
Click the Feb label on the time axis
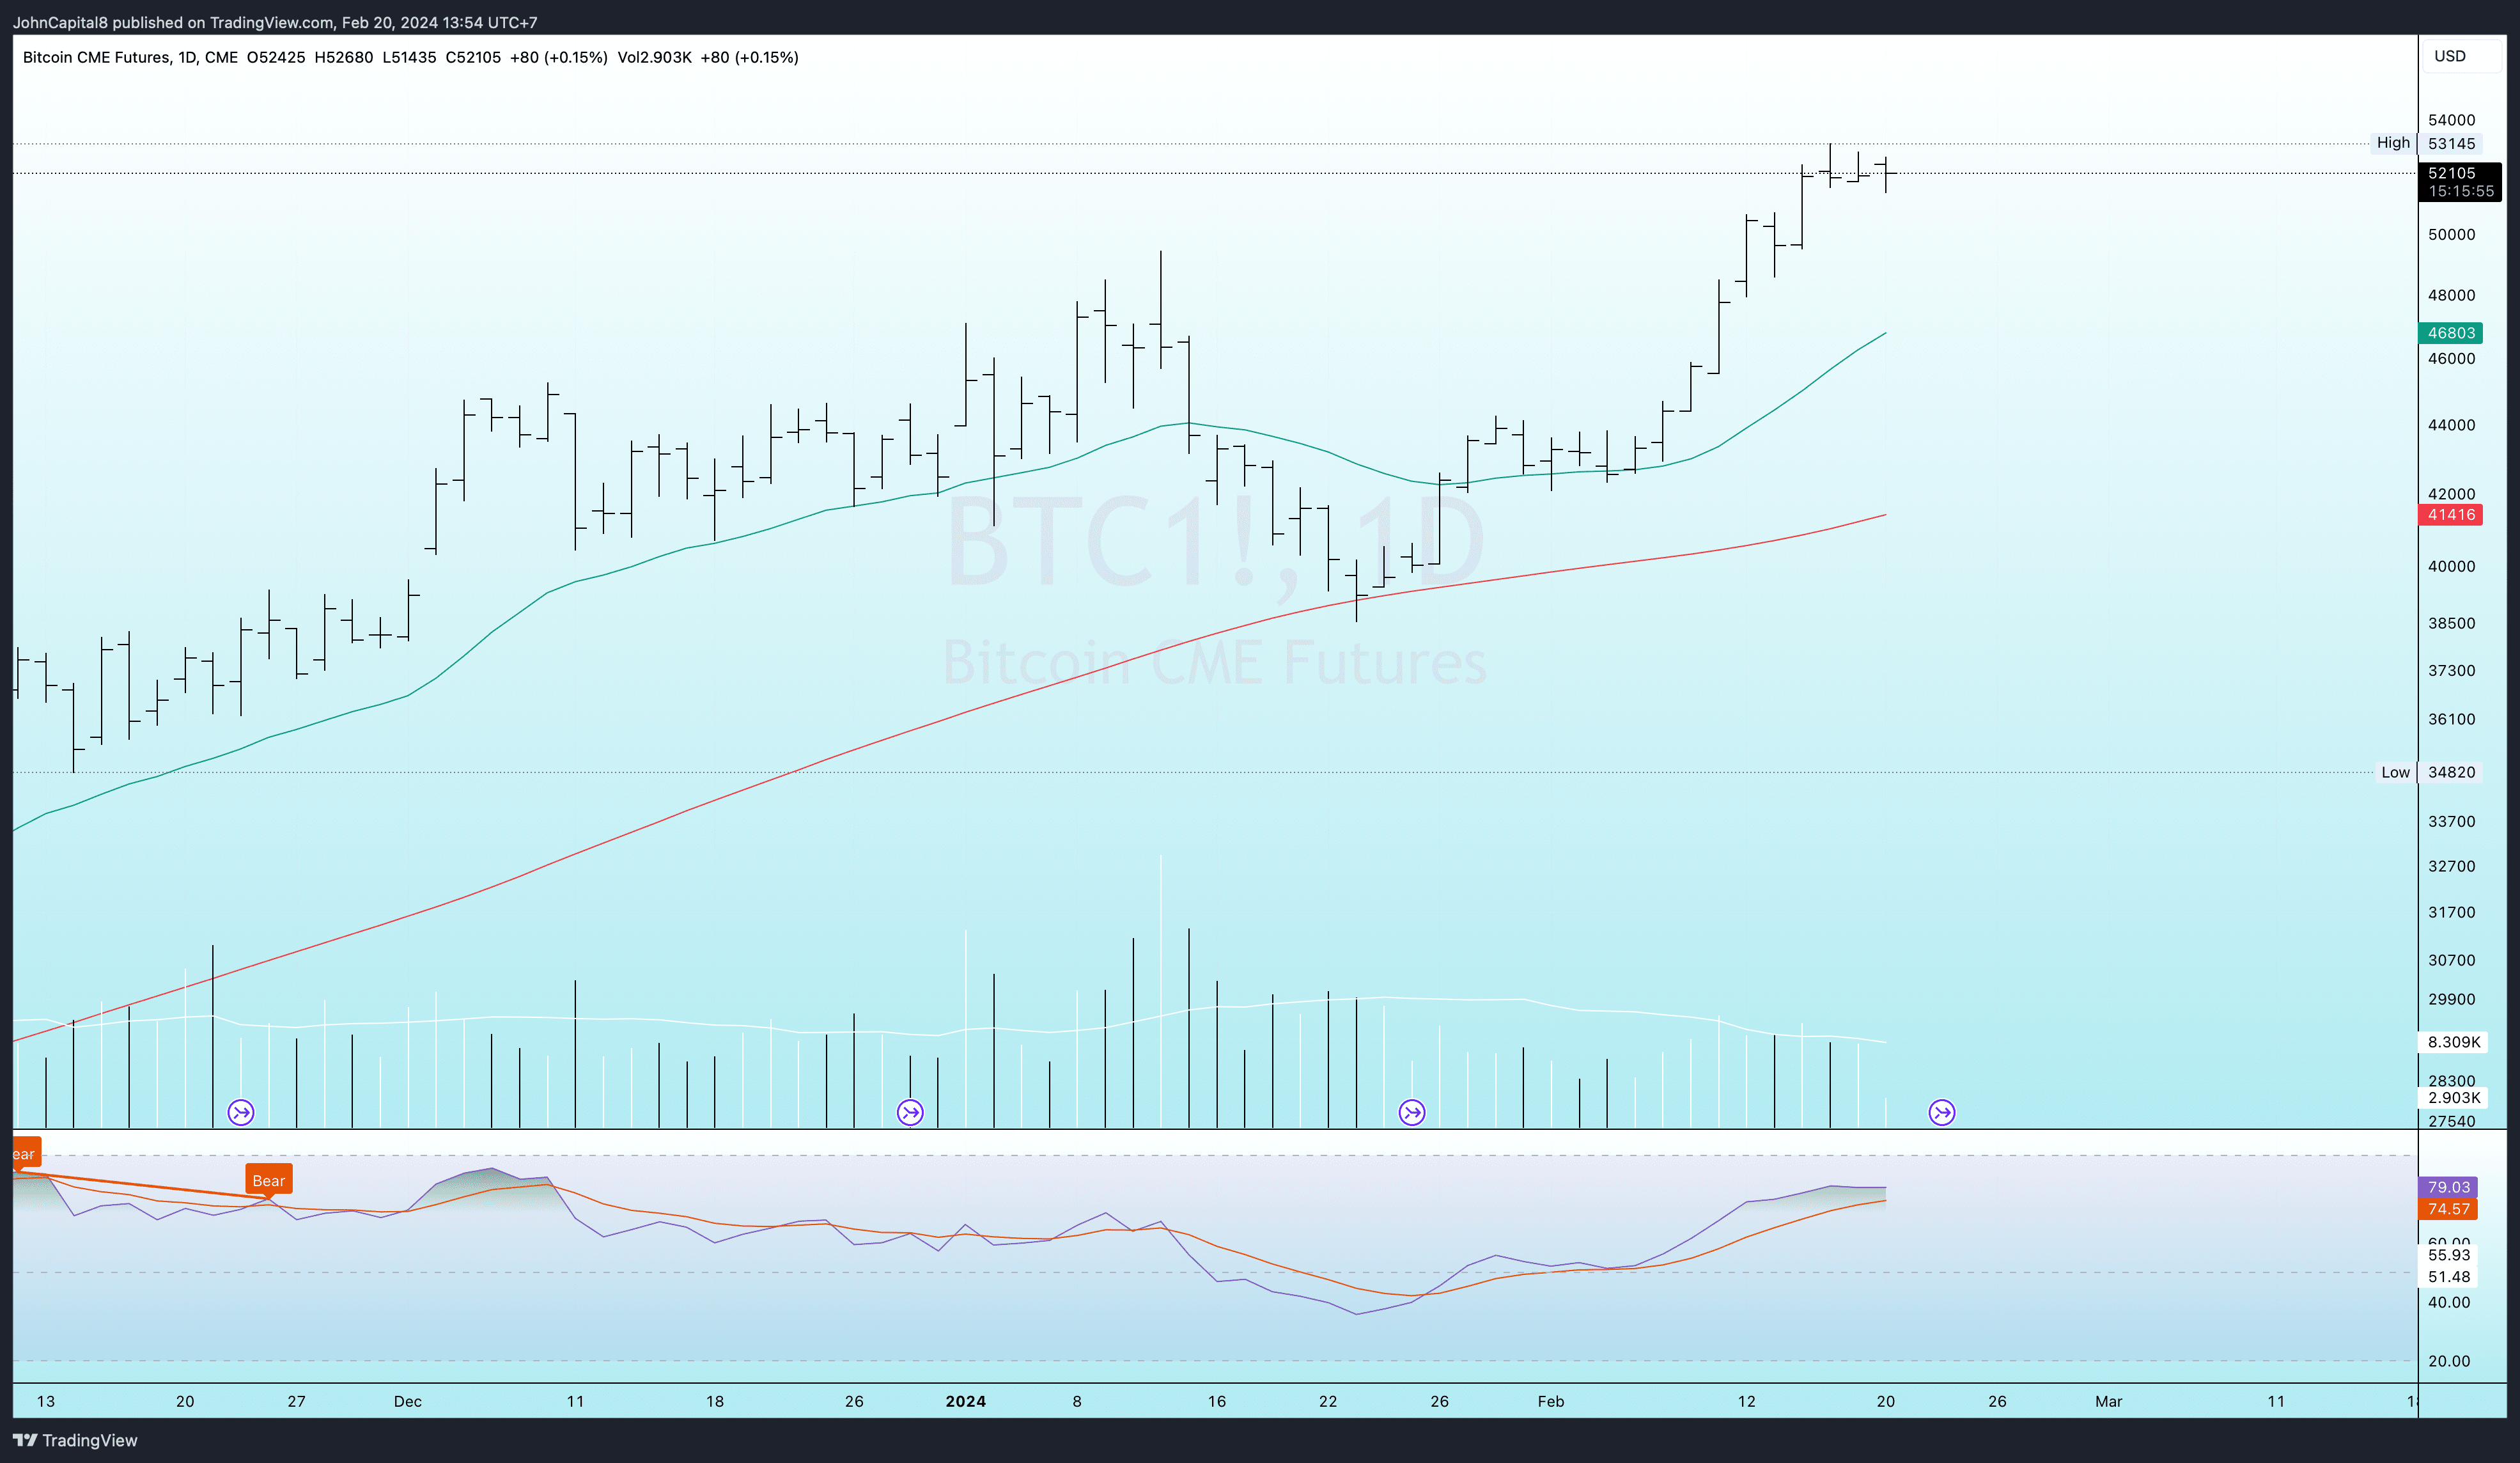click(x=1550, y=1401)
